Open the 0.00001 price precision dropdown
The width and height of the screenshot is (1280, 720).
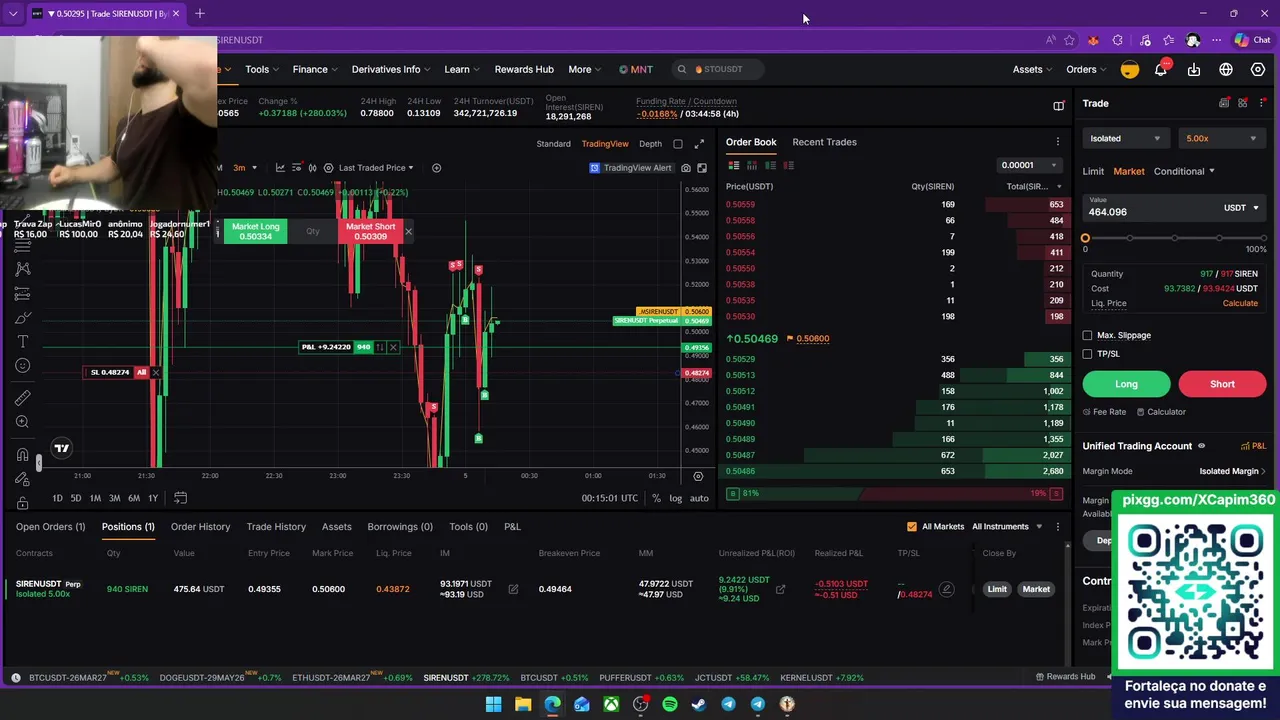(1029, 165)
